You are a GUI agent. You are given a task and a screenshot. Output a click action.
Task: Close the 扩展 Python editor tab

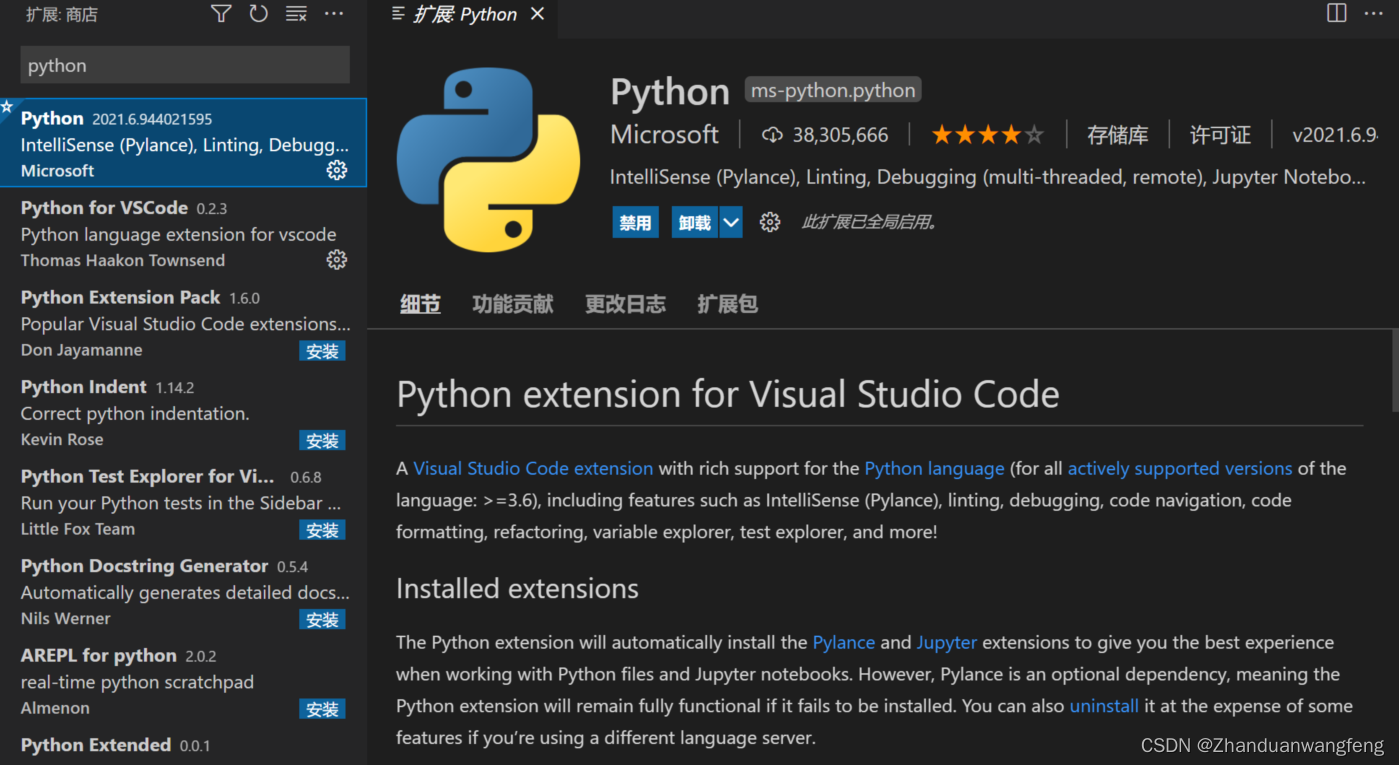point(538,14)
